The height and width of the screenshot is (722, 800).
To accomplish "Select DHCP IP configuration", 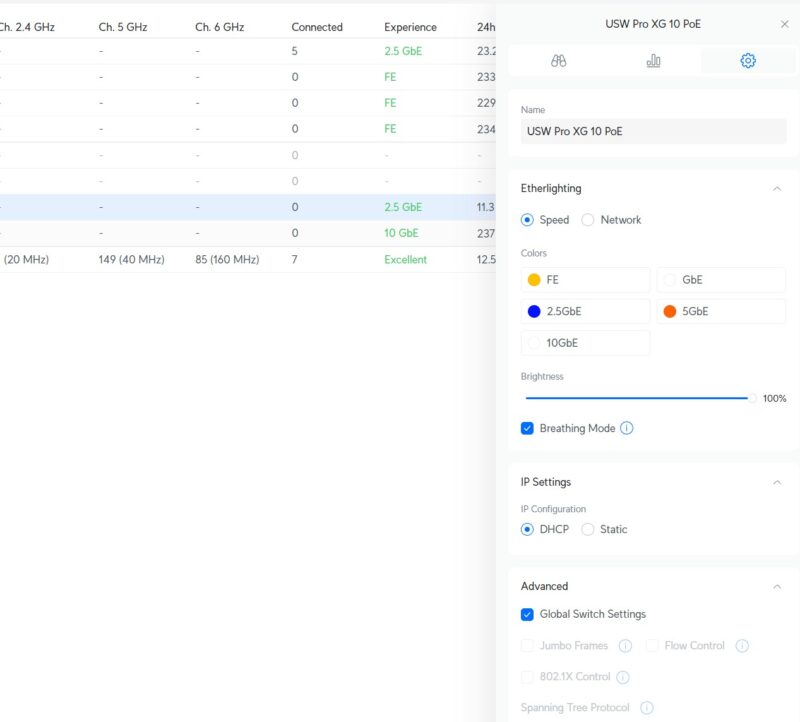I will [x=527, y=529].
